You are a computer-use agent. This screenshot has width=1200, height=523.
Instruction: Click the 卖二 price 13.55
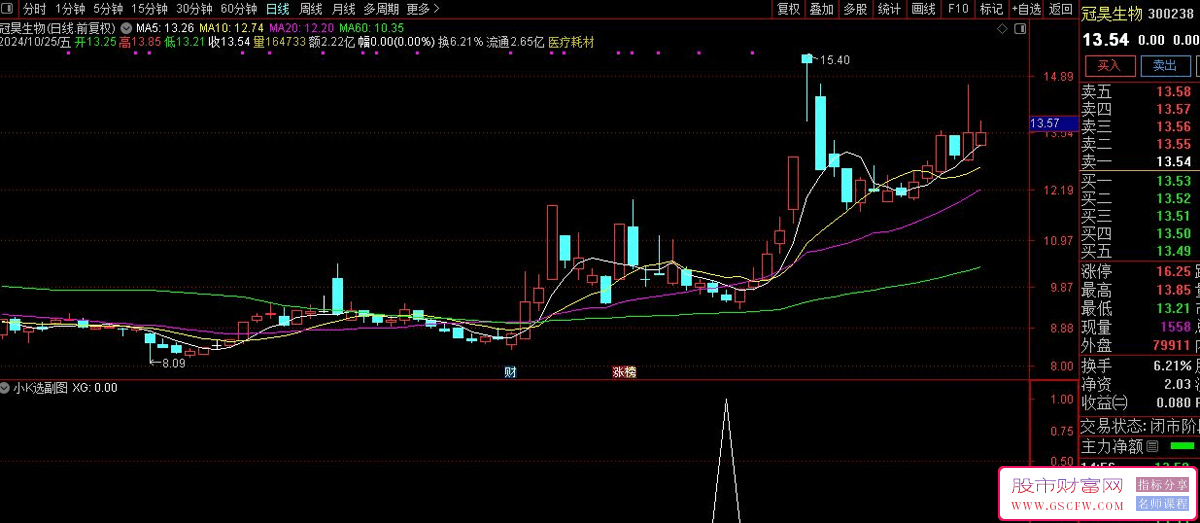(x=1173, y=144)
